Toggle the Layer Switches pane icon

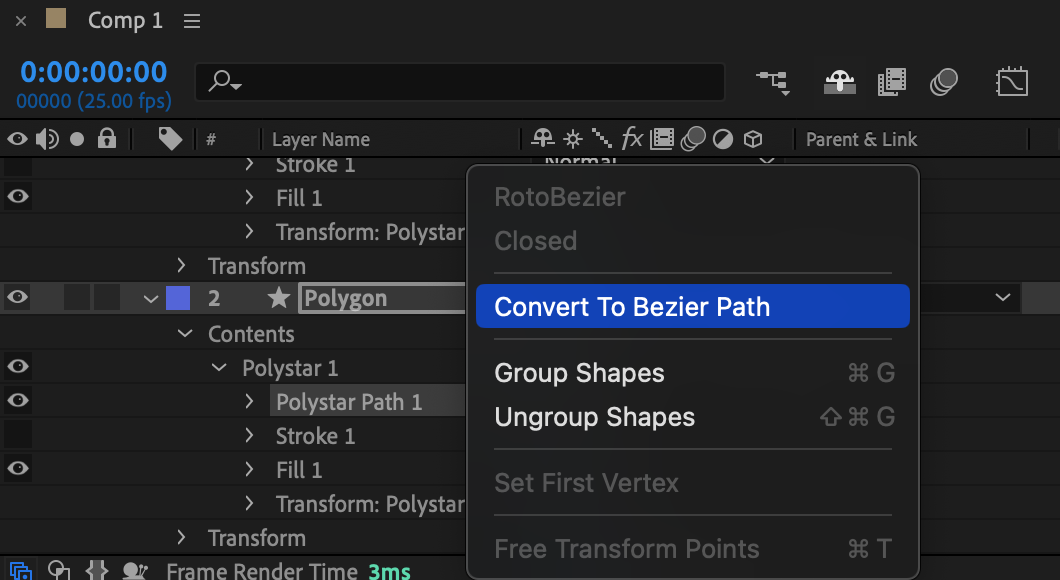click(x=20, y=571)
